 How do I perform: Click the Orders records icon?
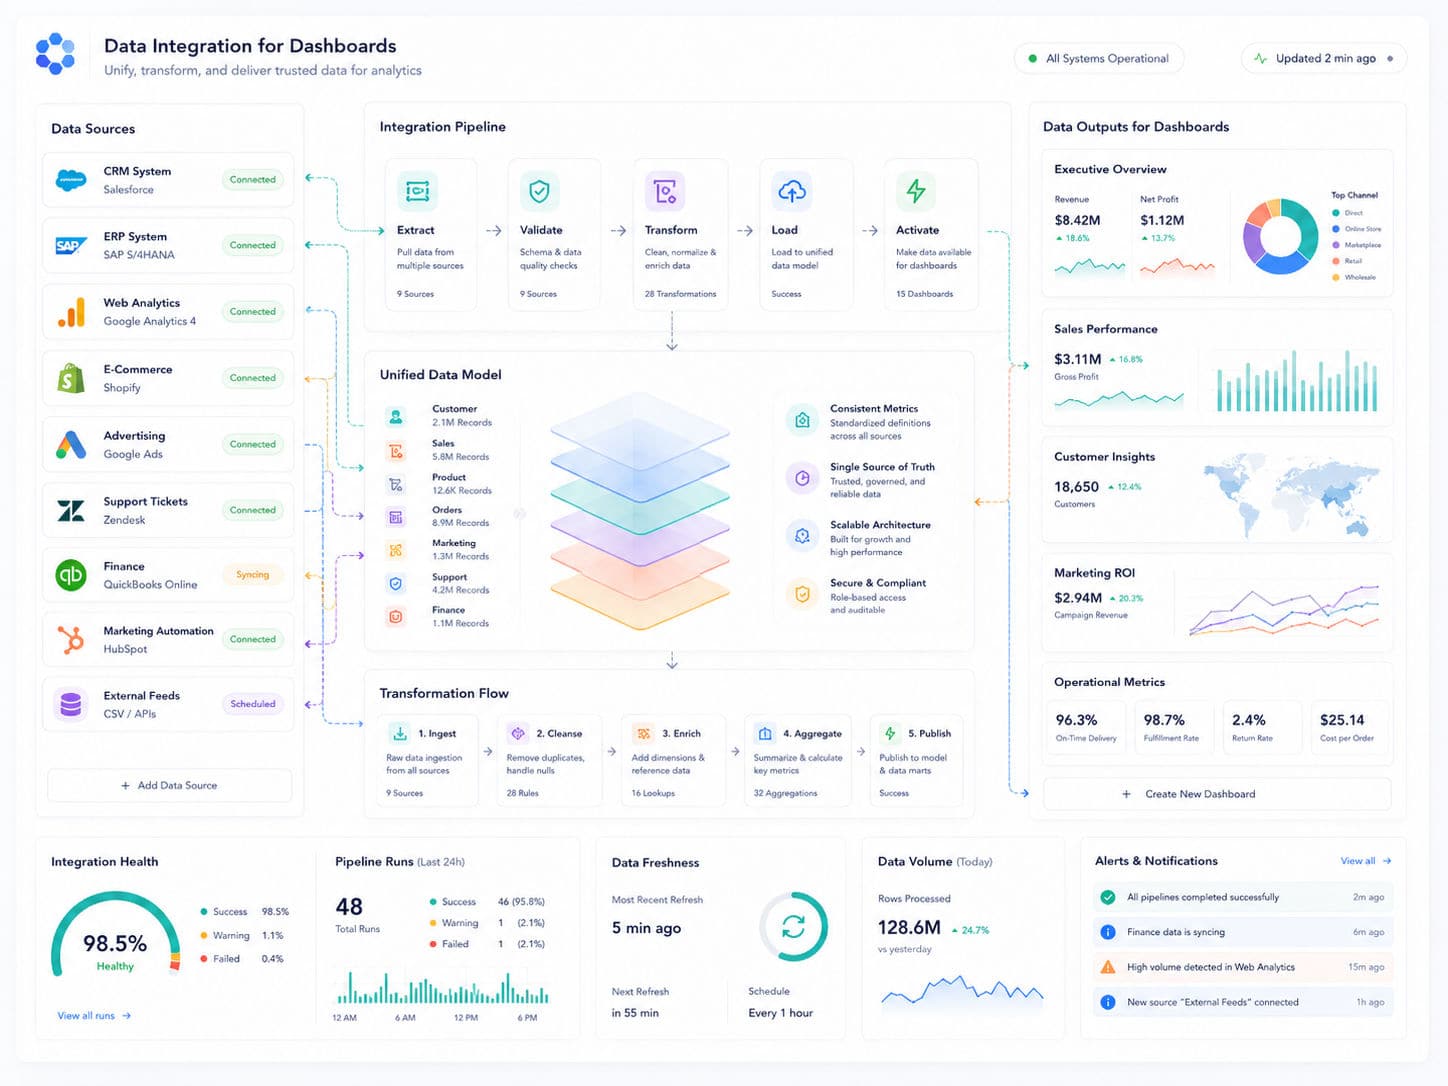[396, 517]
